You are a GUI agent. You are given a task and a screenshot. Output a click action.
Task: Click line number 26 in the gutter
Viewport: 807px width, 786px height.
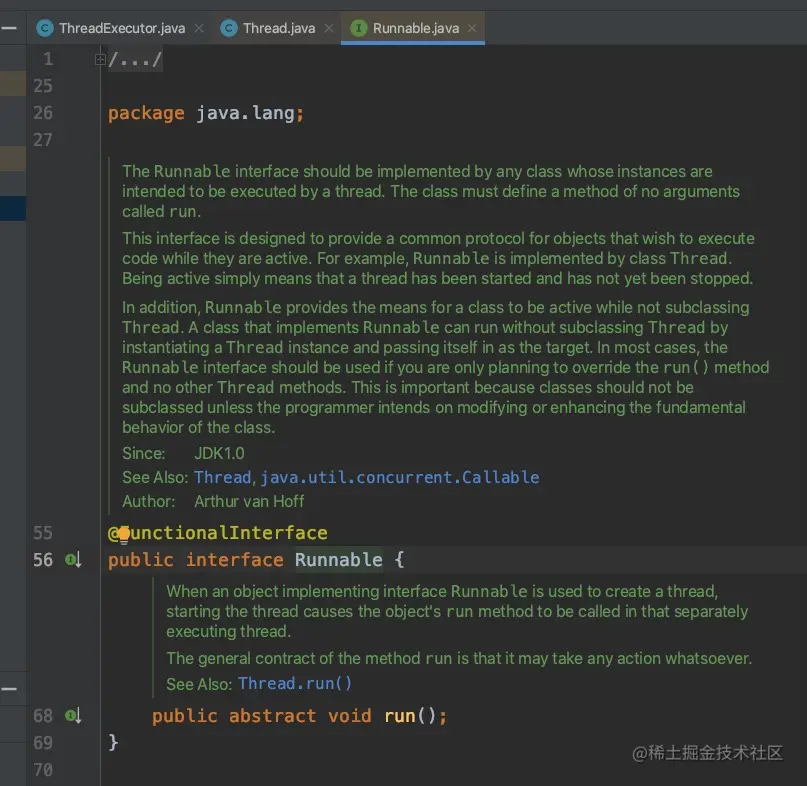(43, 113)
